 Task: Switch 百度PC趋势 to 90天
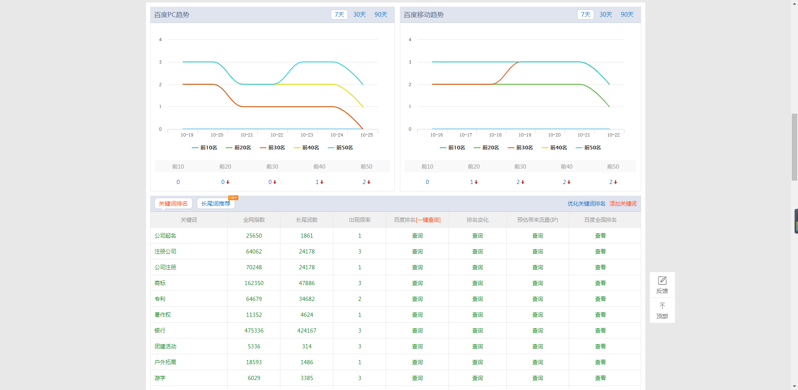click(381, 15)
